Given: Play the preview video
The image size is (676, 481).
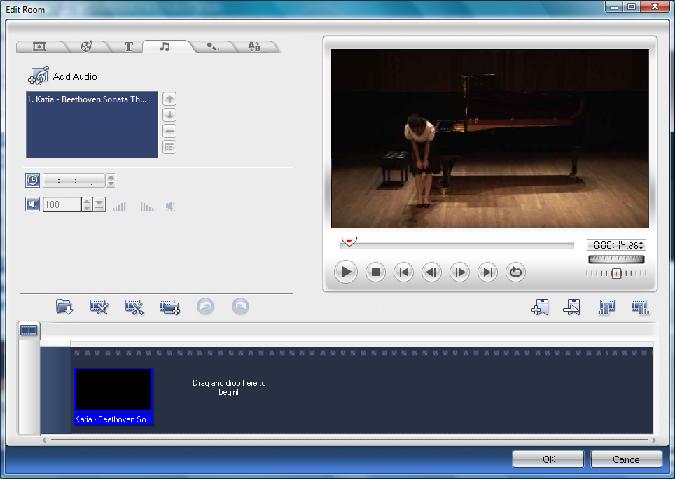Looking at the screenshot, I should click(346, 272).
